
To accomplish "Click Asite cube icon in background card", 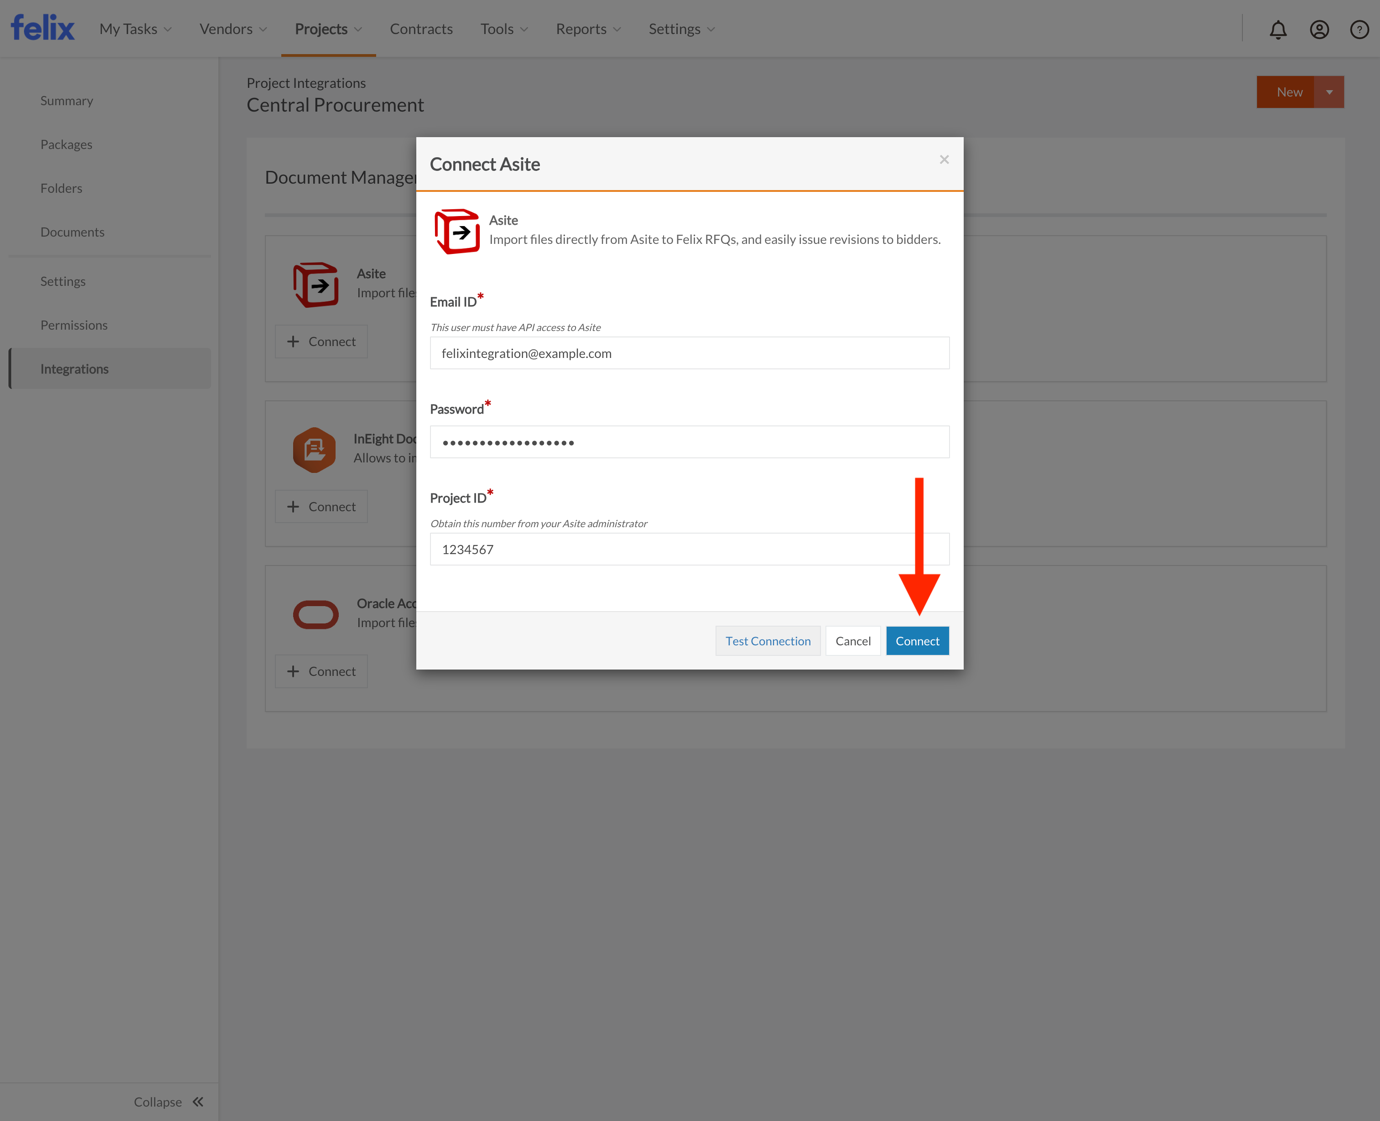I will [x=316, y=284].
